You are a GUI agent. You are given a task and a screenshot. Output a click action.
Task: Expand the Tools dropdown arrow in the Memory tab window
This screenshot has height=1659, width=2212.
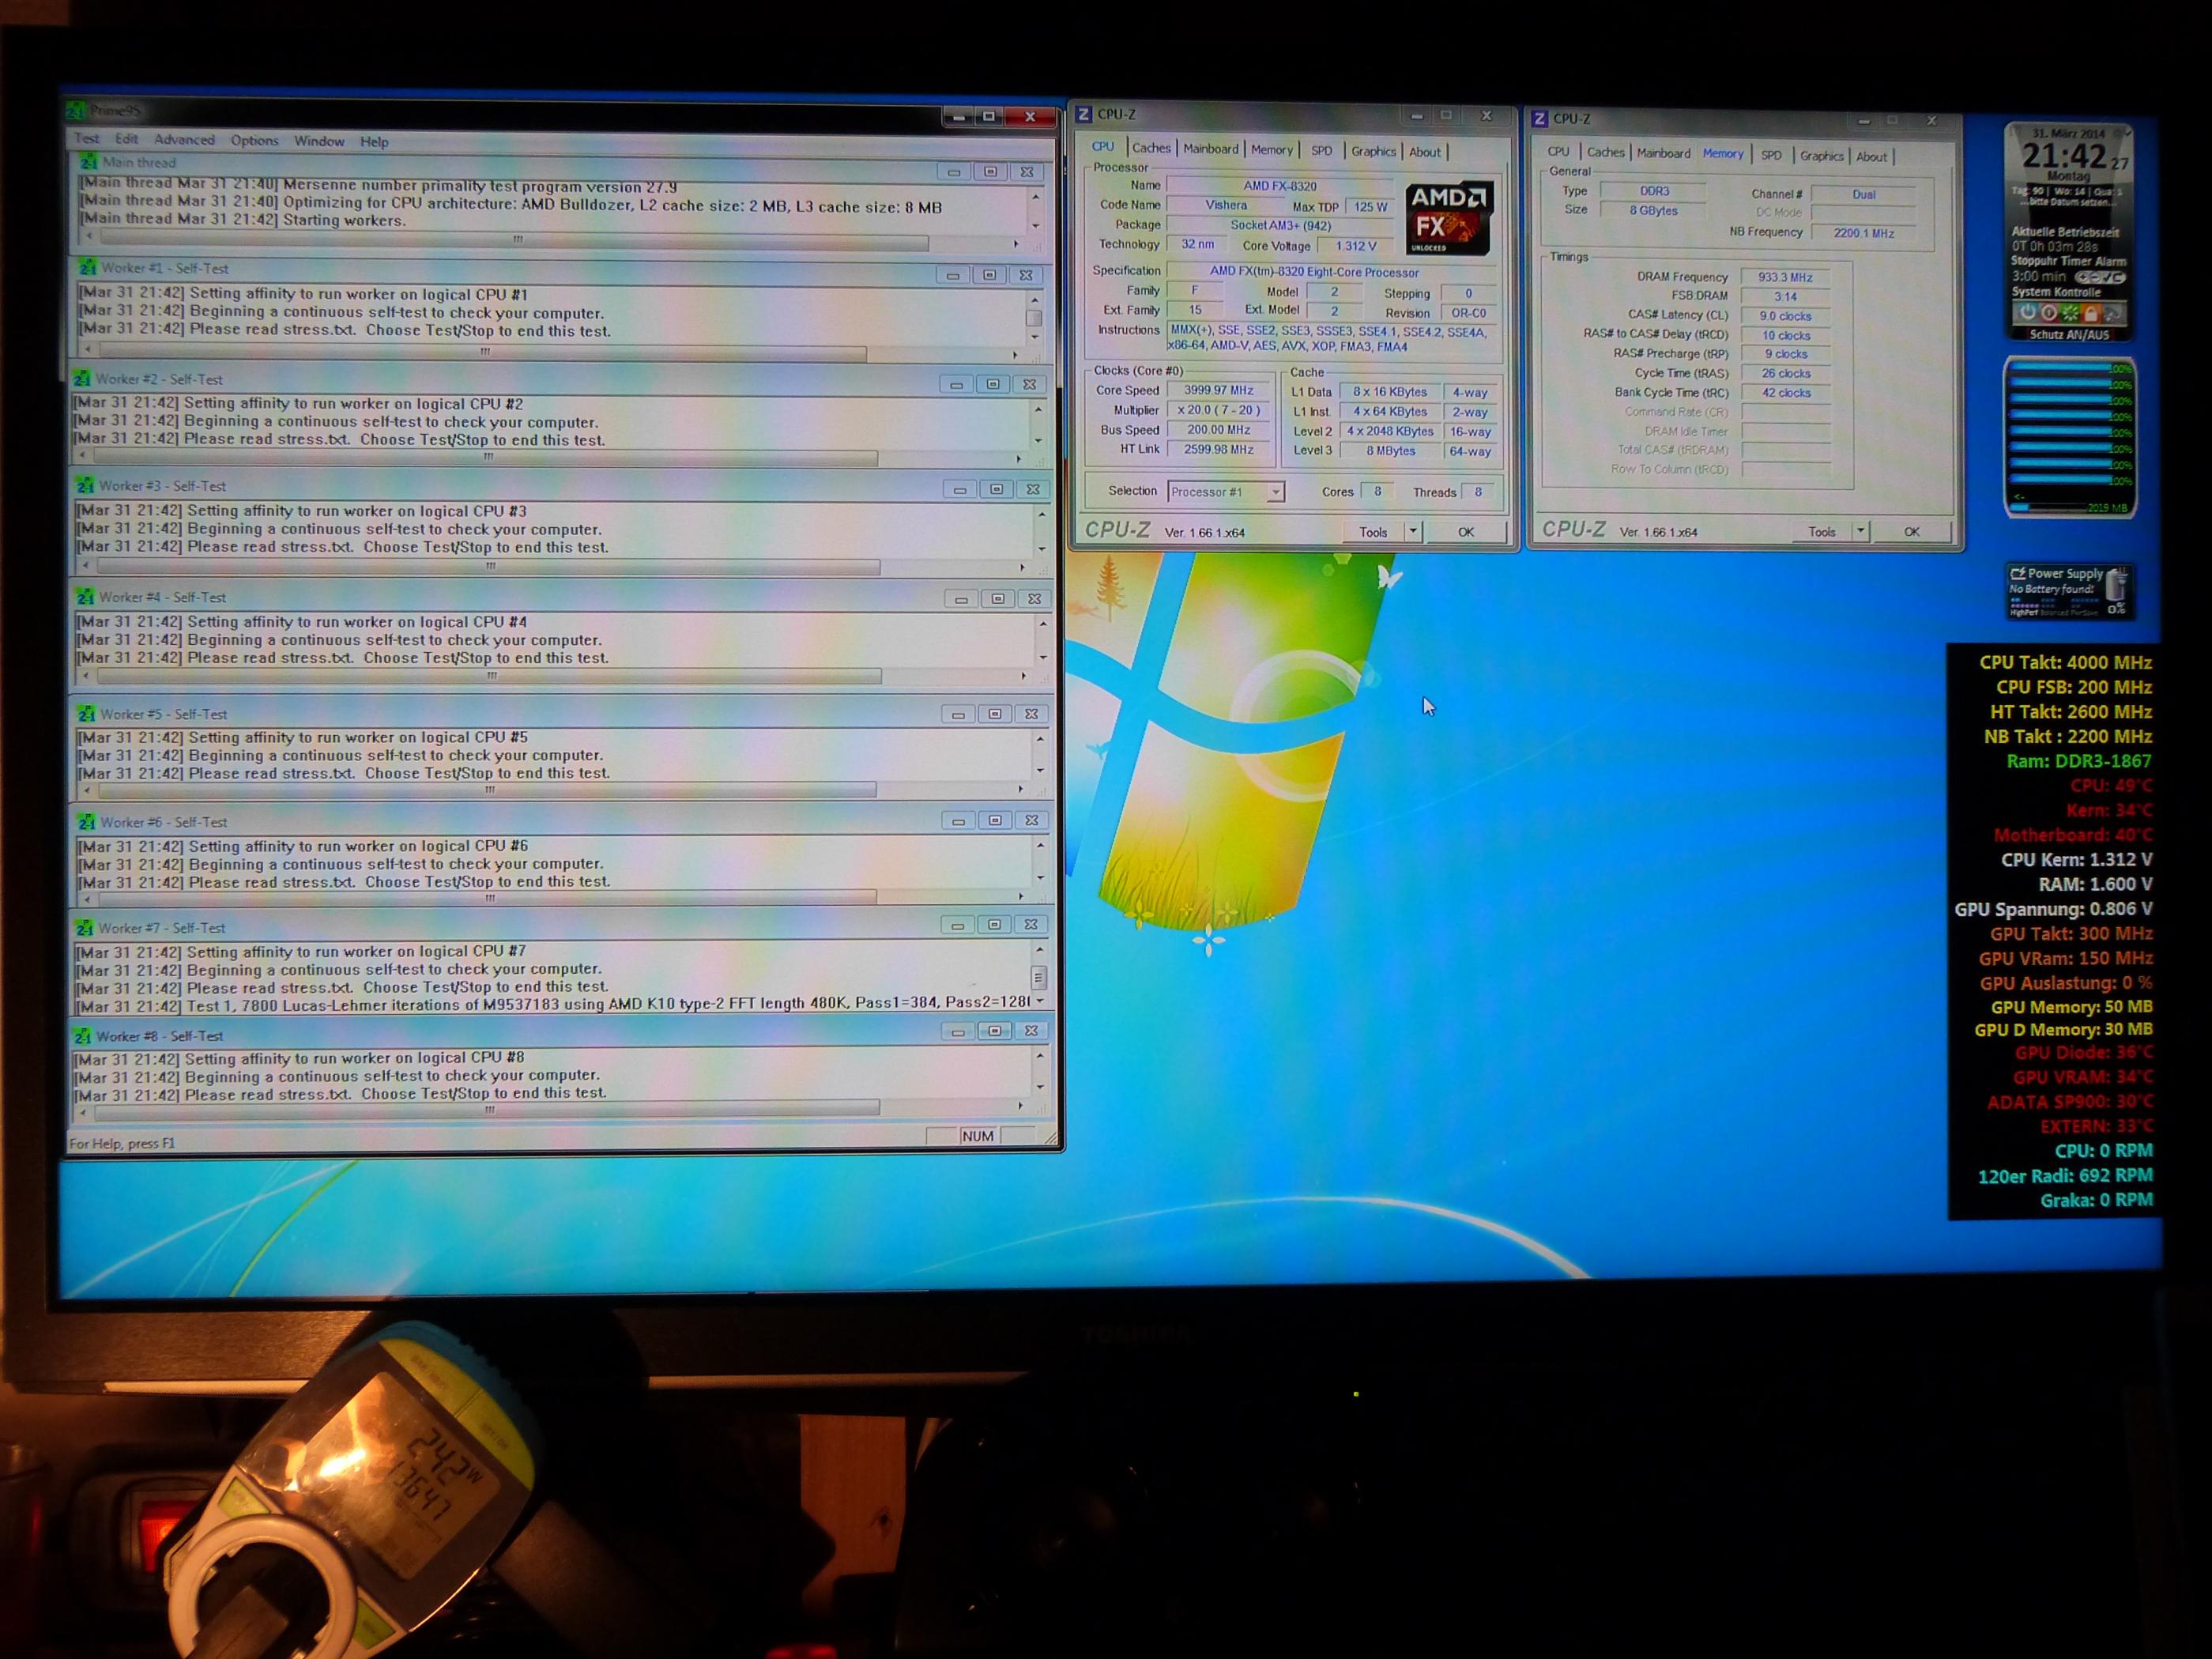pyautogui.click(x=1861, y=531)
